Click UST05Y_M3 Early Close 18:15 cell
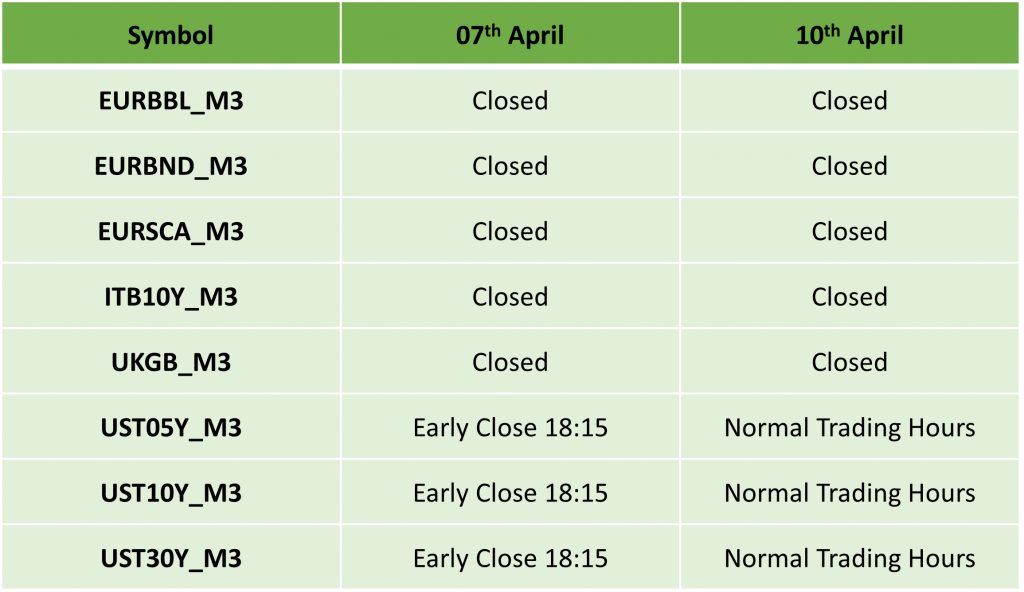 click(x=510, y=427)
